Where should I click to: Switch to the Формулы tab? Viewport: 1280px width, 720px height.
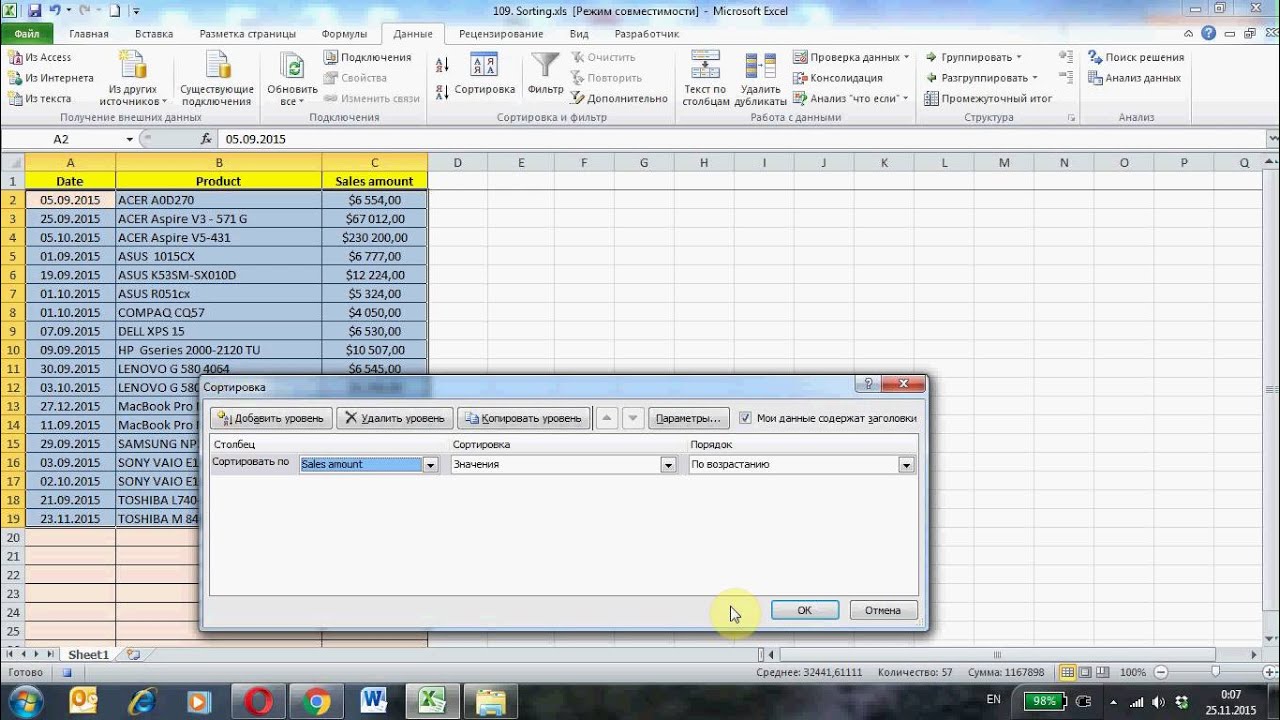344,33
